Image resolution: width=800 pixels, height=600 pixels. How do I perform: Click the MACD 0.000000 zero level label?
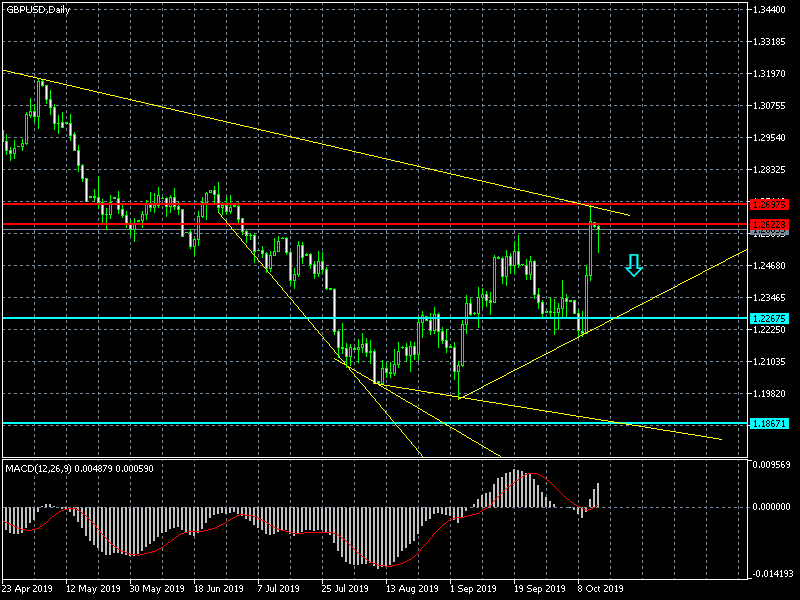pos(772,506)
